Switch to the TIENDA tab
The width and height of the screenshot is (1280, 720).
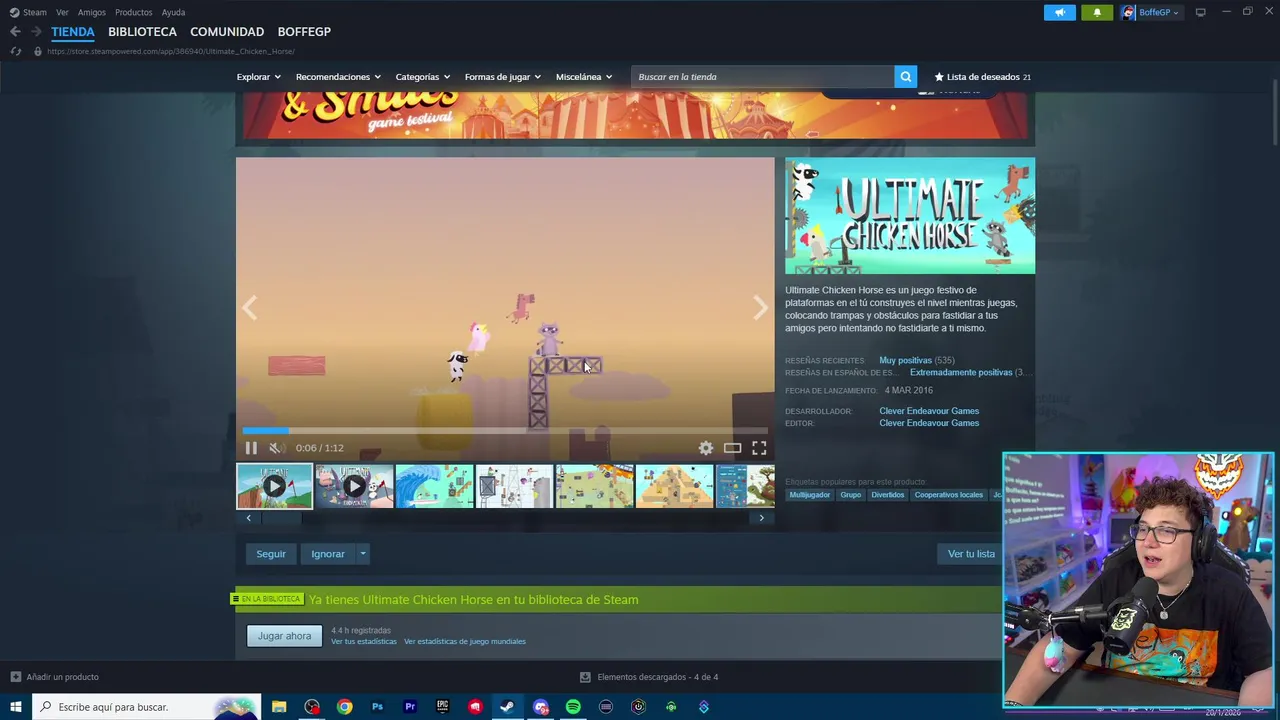pos(73,32)
